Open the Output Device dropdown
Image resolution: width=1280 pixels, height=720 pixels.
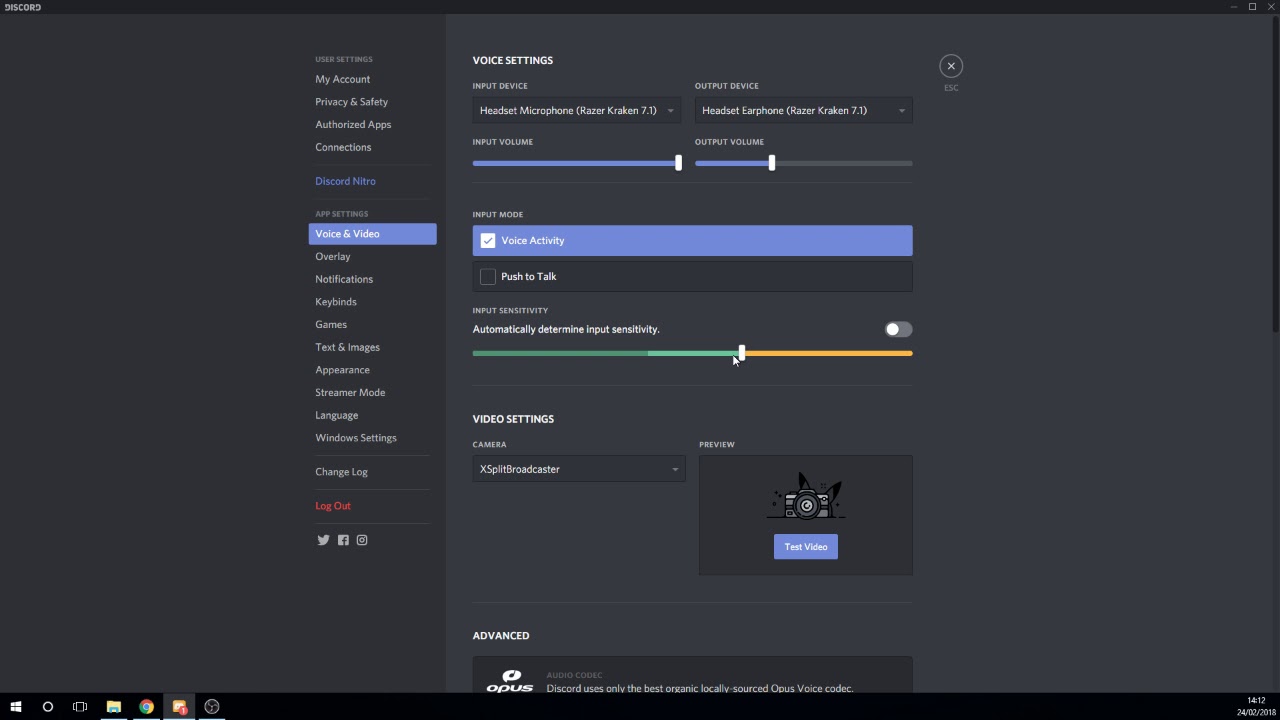pyautogui.click(x=803, y=111)
